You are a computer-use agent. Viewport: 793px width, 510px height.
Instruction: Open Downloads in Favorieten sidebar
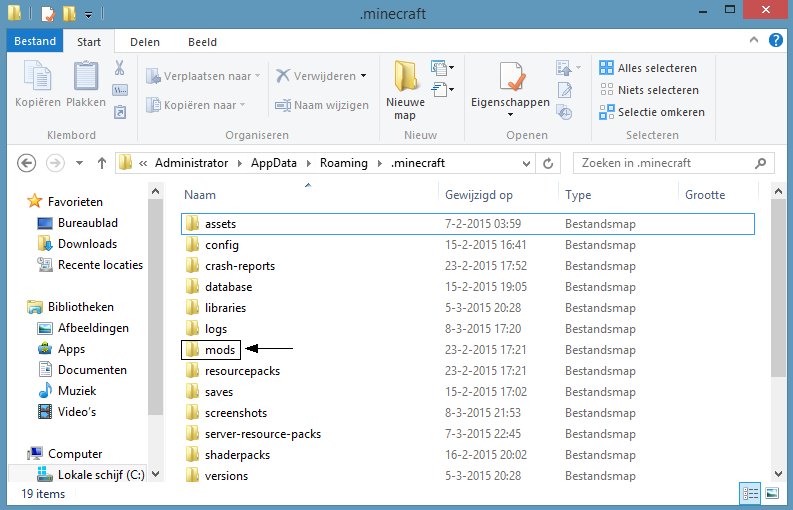[87, 244]
